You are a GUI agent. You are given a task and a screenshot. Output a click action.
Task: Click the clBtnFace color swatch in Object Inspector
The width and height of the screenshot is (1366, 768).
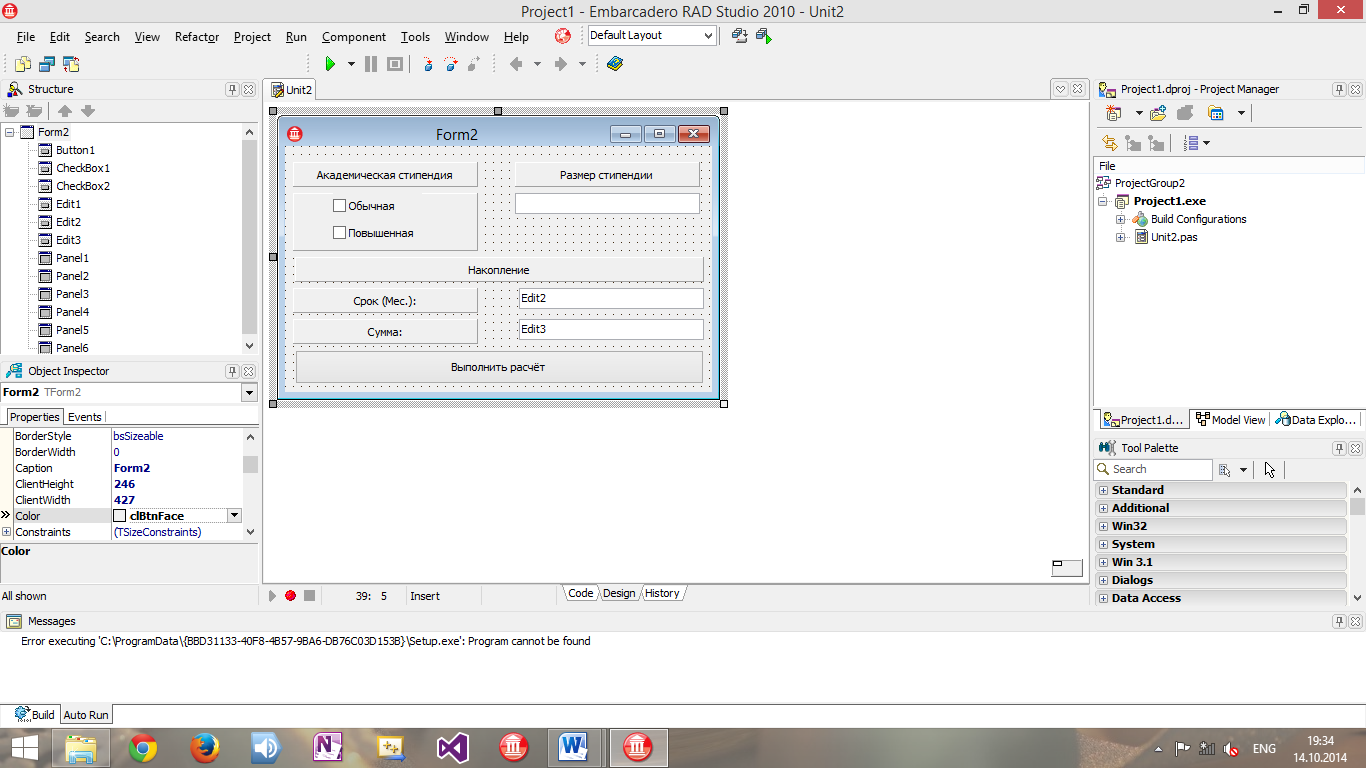[120, 516]
